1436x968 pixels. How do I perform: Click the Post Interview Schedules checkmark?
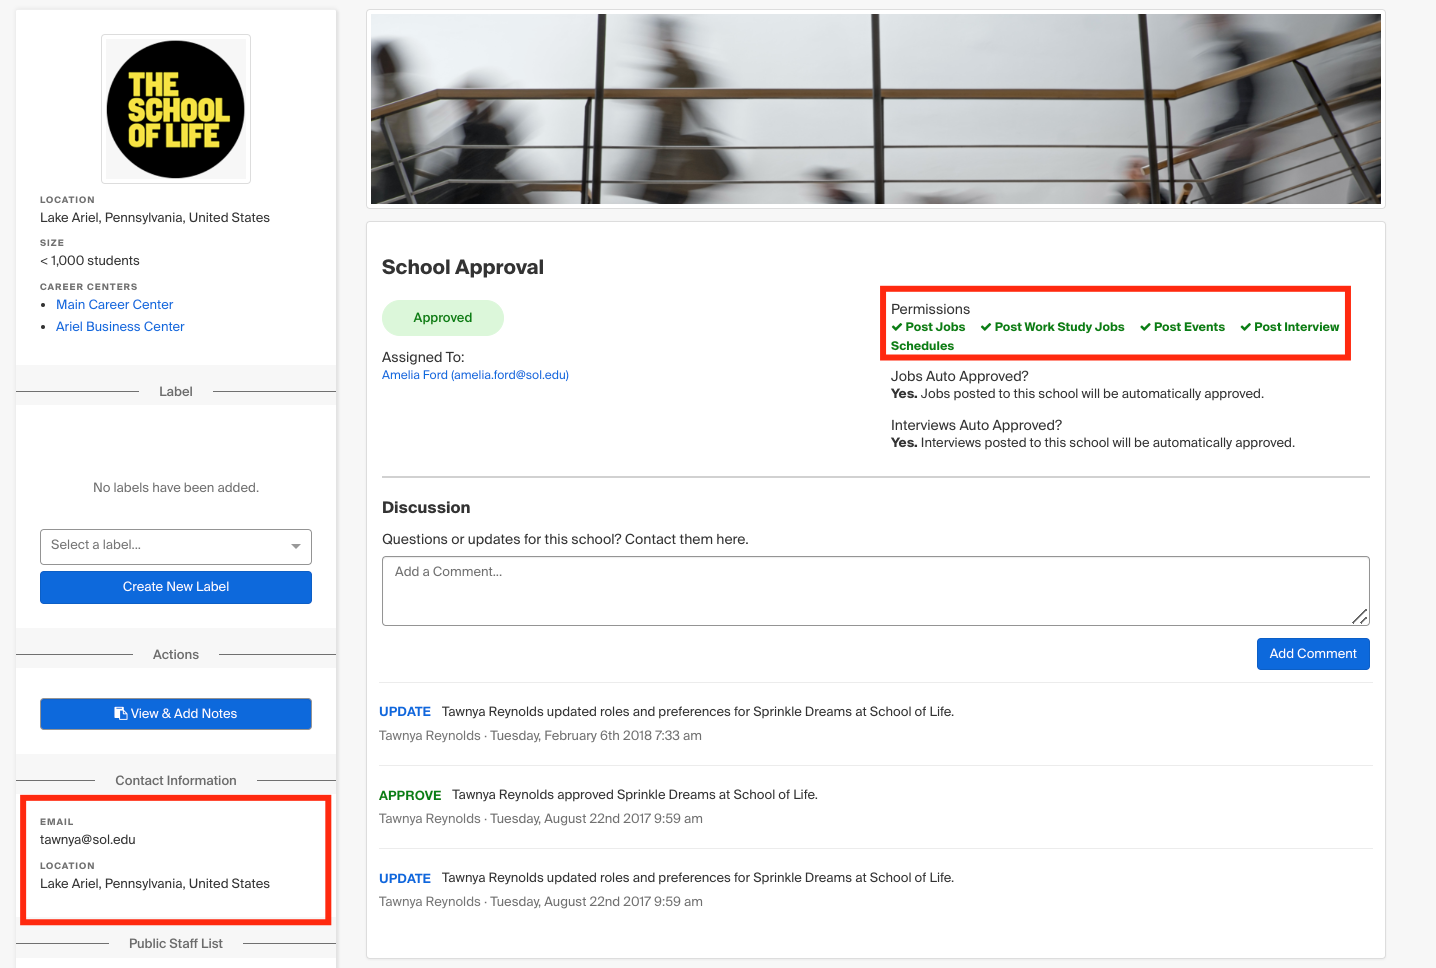tap(1246, 327)
